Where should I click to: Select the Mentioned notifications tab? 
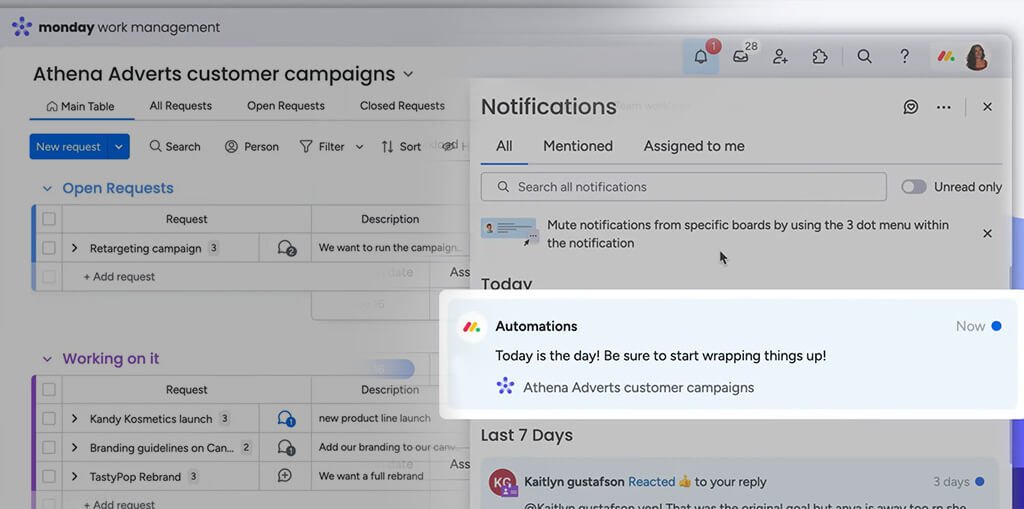click(578, 146)
